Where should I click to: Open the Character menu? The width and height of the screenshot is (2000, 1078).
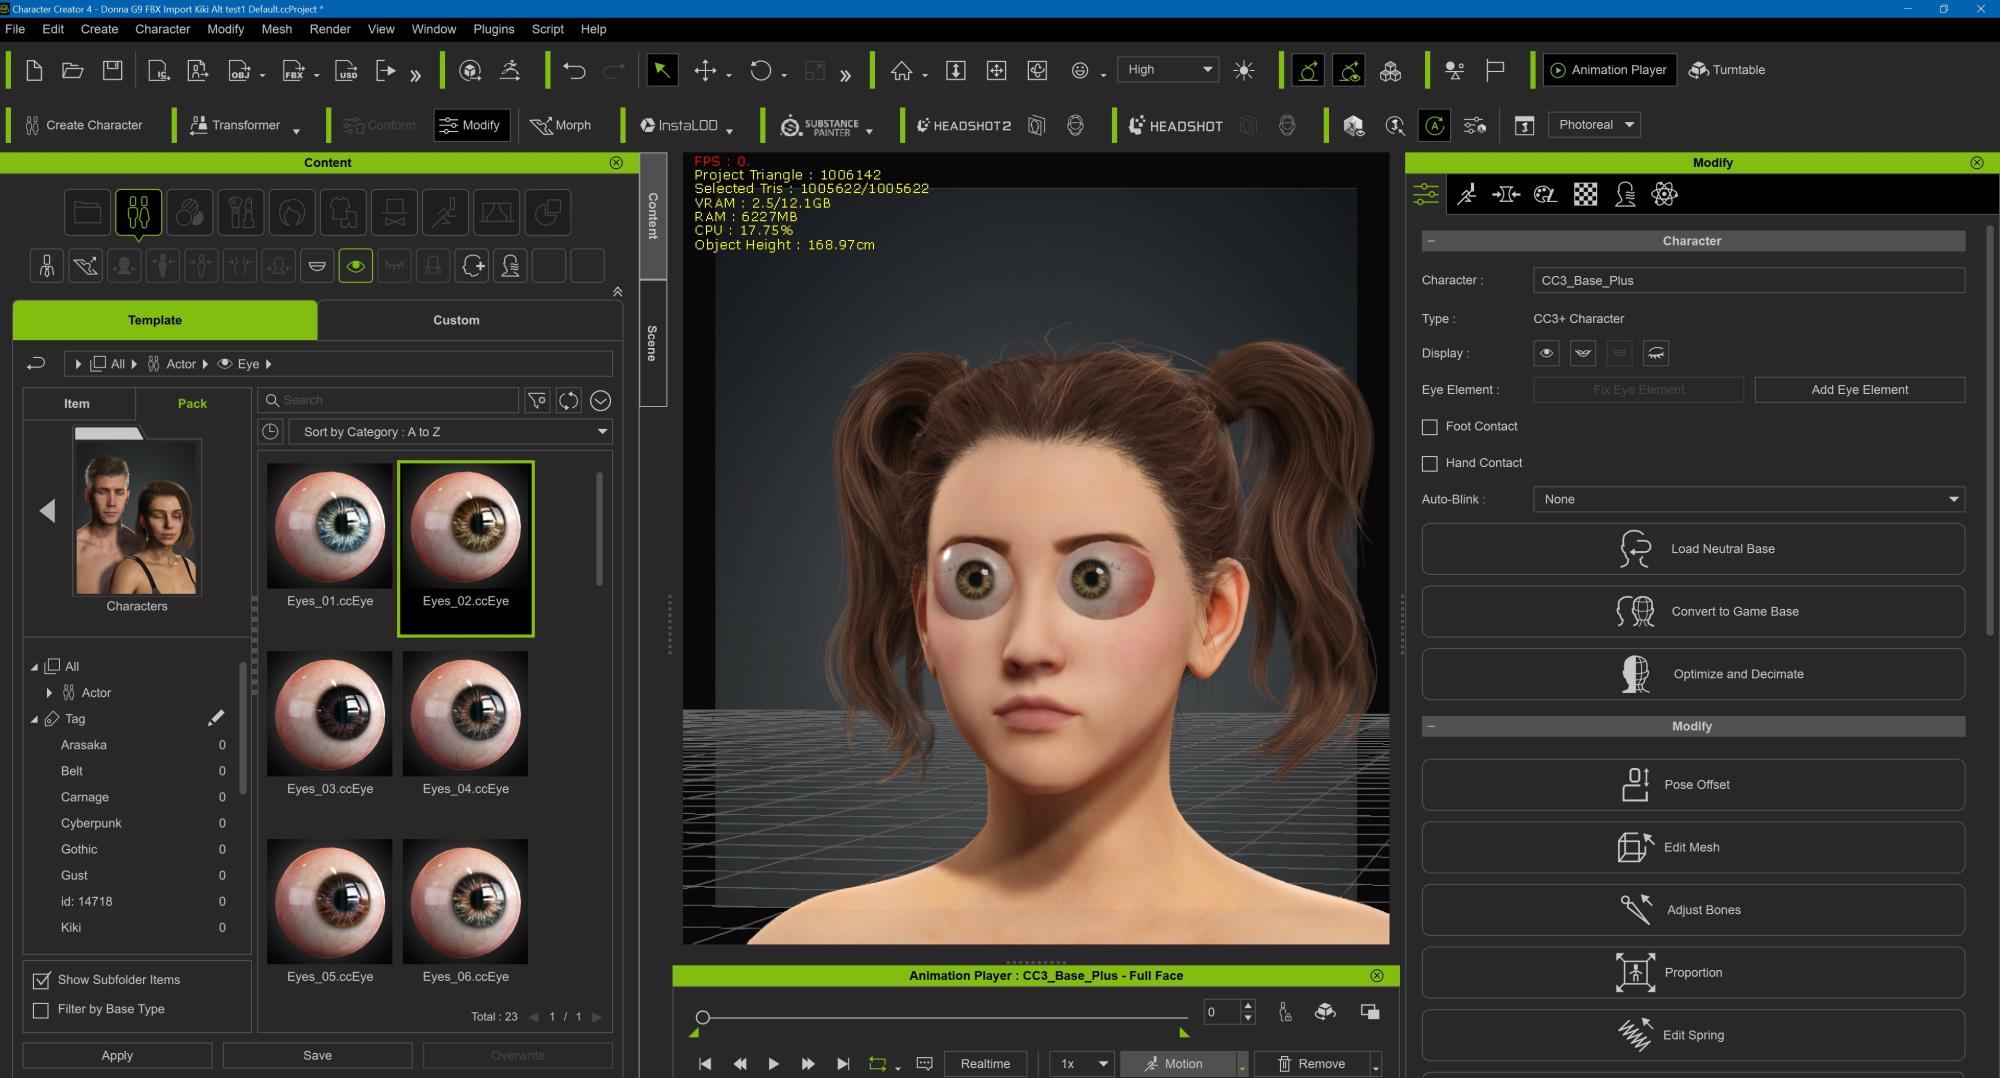(x=162, y=29)
